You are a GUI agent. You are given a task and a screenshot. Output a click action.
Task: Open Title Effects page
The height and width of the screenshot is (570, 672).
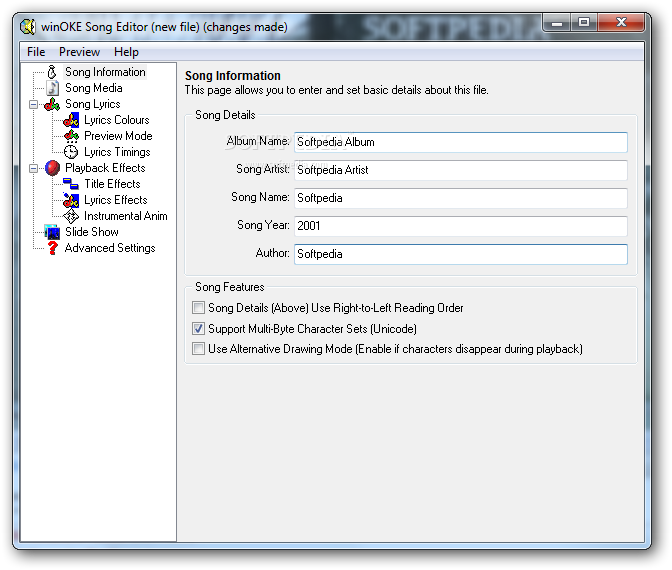[112, 184]
